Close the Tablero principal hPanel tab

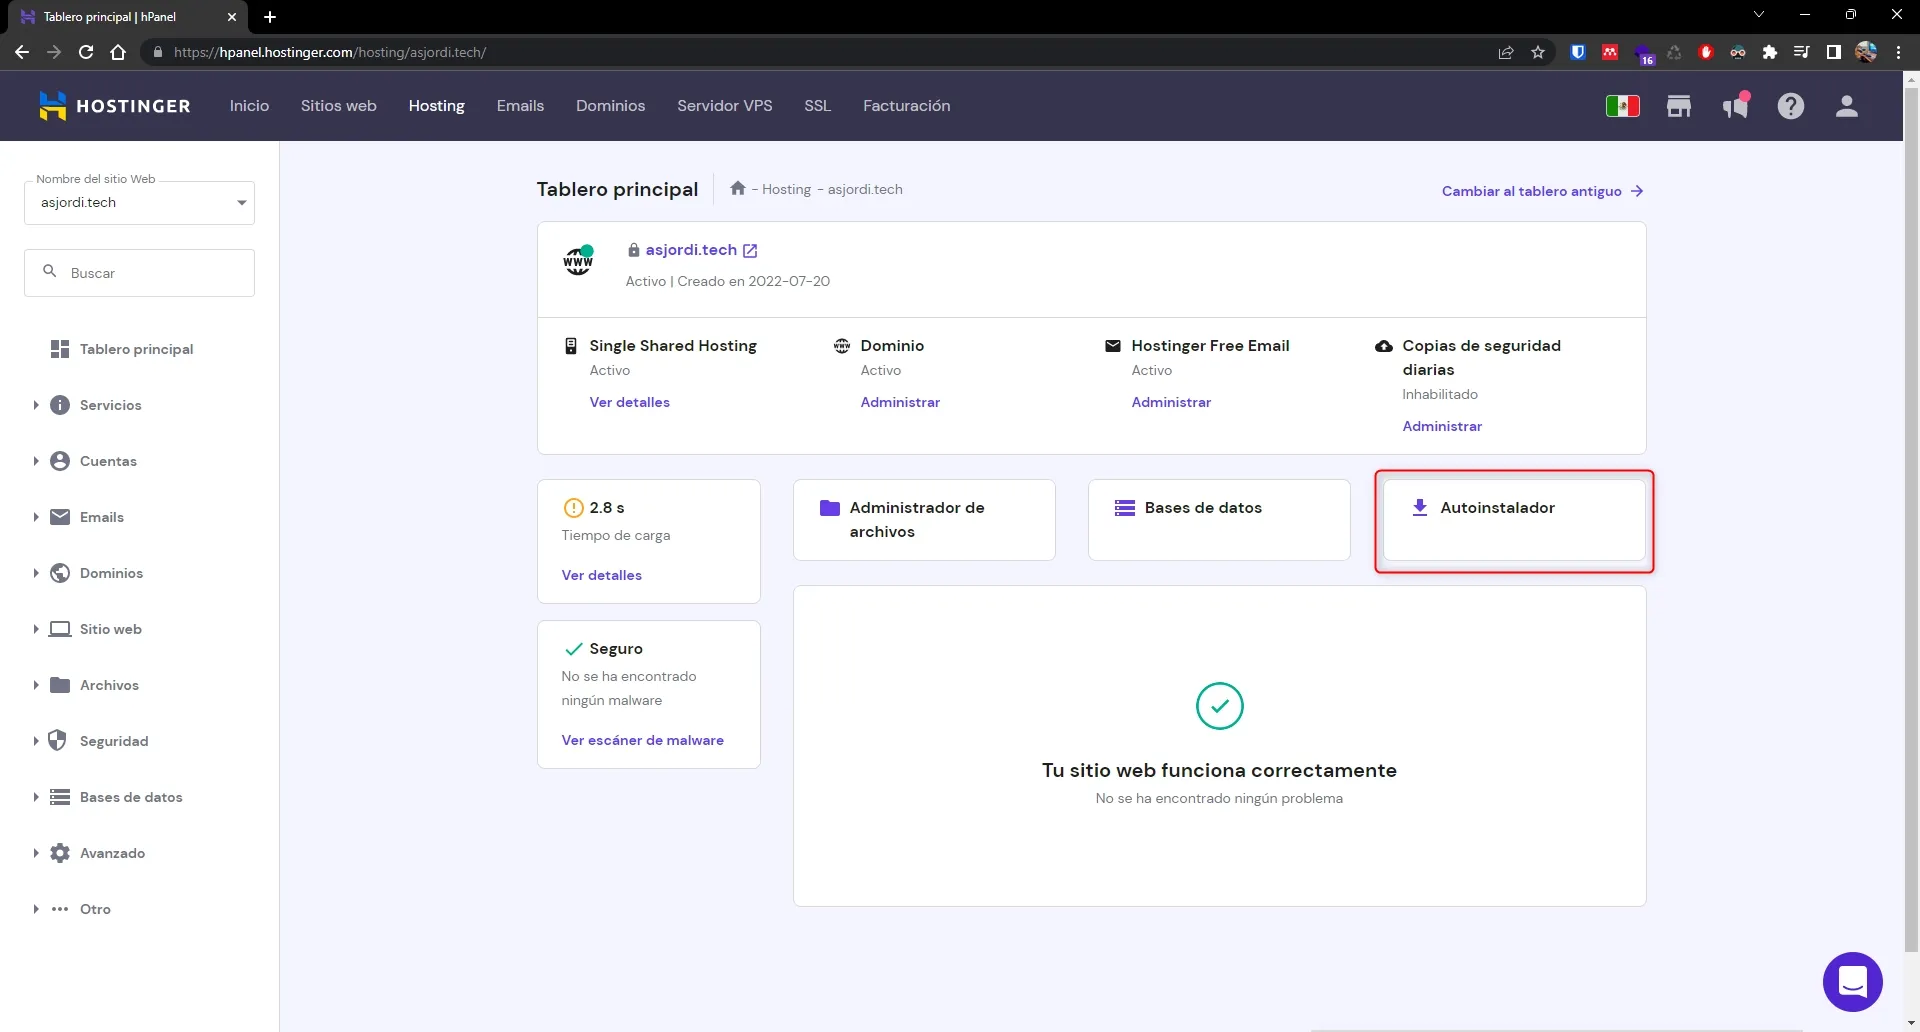pos(232,17)
